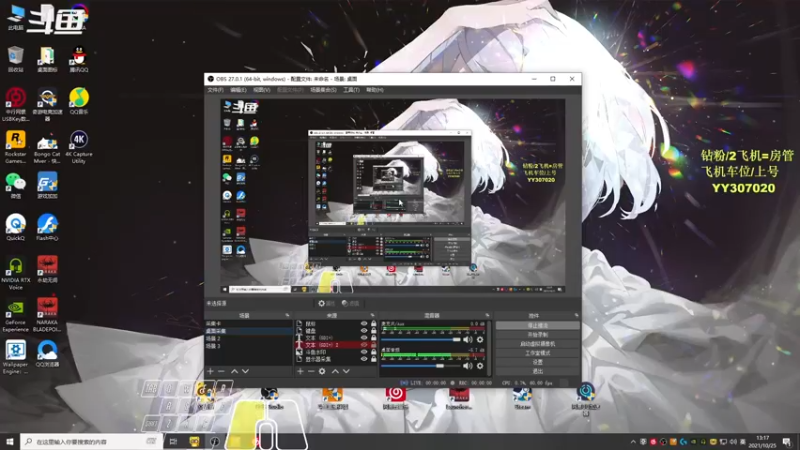The height and width of the screenshot is (450, 800).
Task: Remove the scene with the Scenes minus icon
Action: [x=221, y=371]
